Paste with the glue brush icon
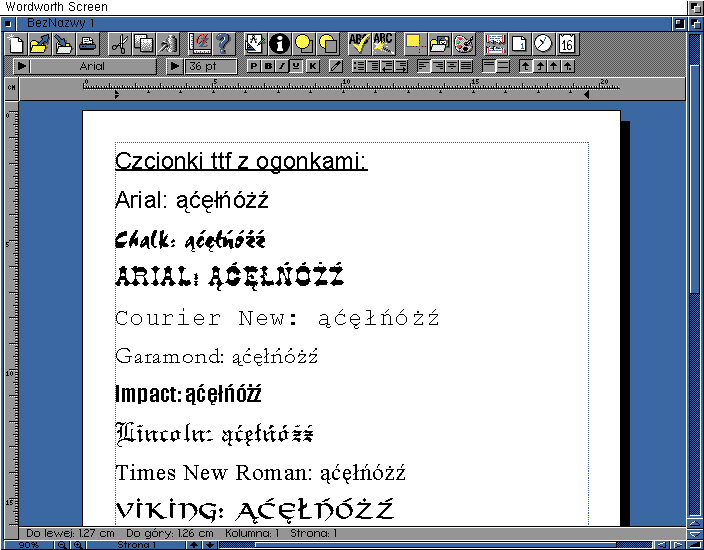 167,44
